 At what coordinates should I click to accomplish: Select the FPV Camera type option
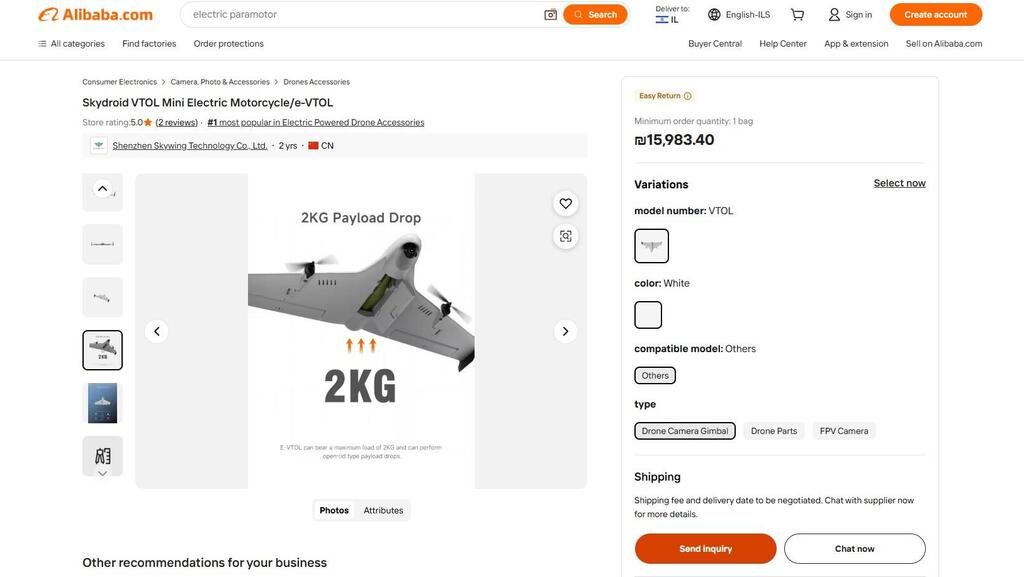click(x=844, y=431)
